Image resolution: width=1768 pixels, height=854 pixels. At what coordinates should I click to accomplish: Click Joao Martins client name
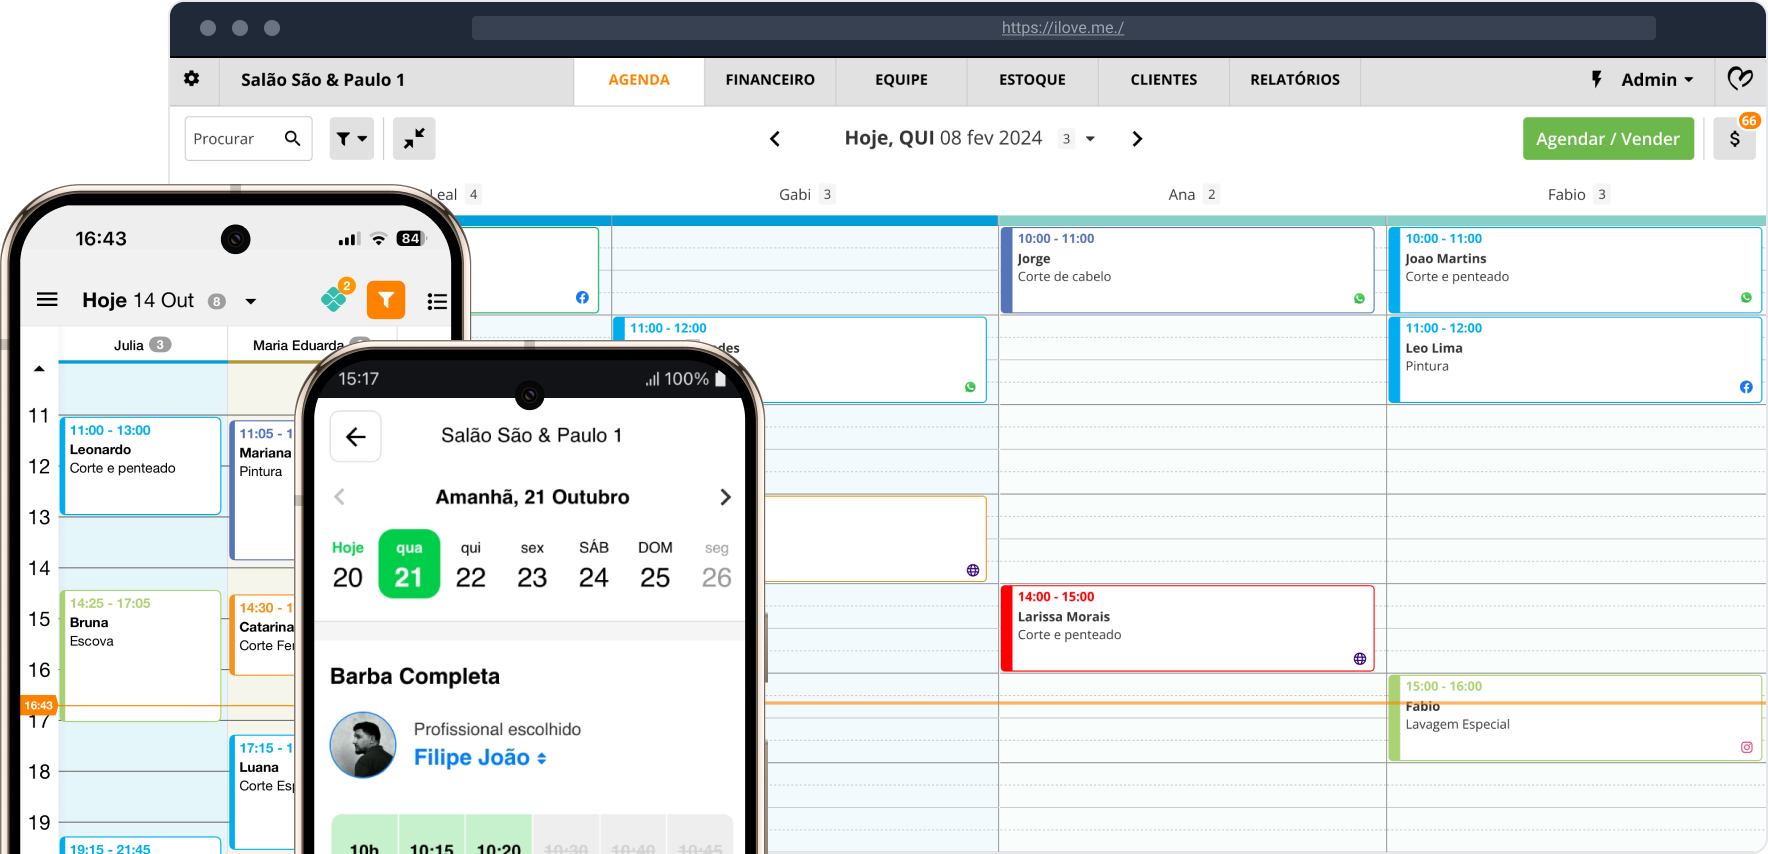tap(1445, 259)
